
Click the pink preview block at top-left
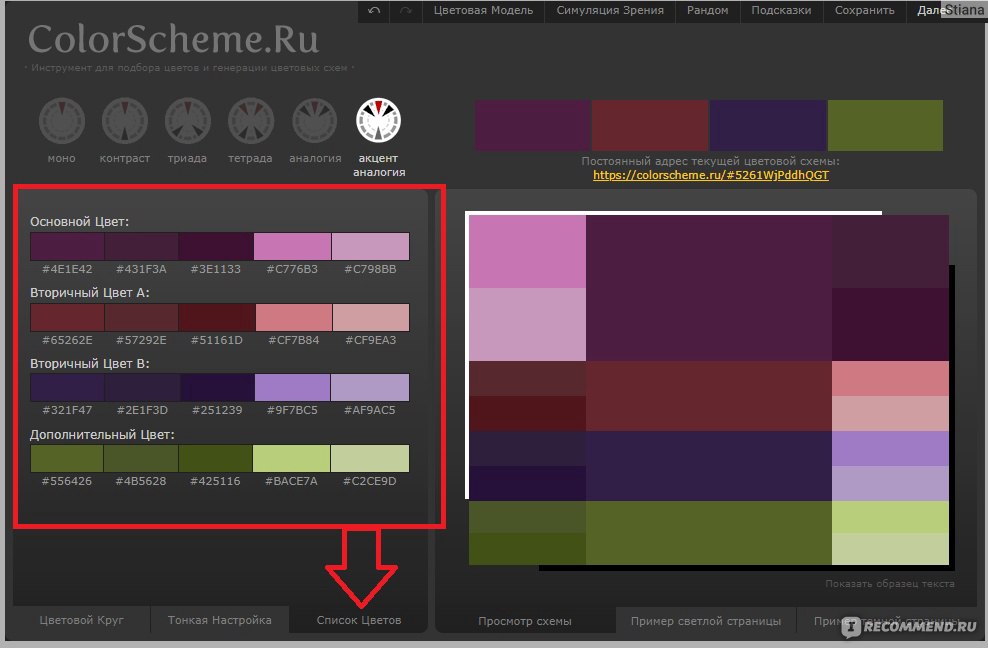[527, 252]
